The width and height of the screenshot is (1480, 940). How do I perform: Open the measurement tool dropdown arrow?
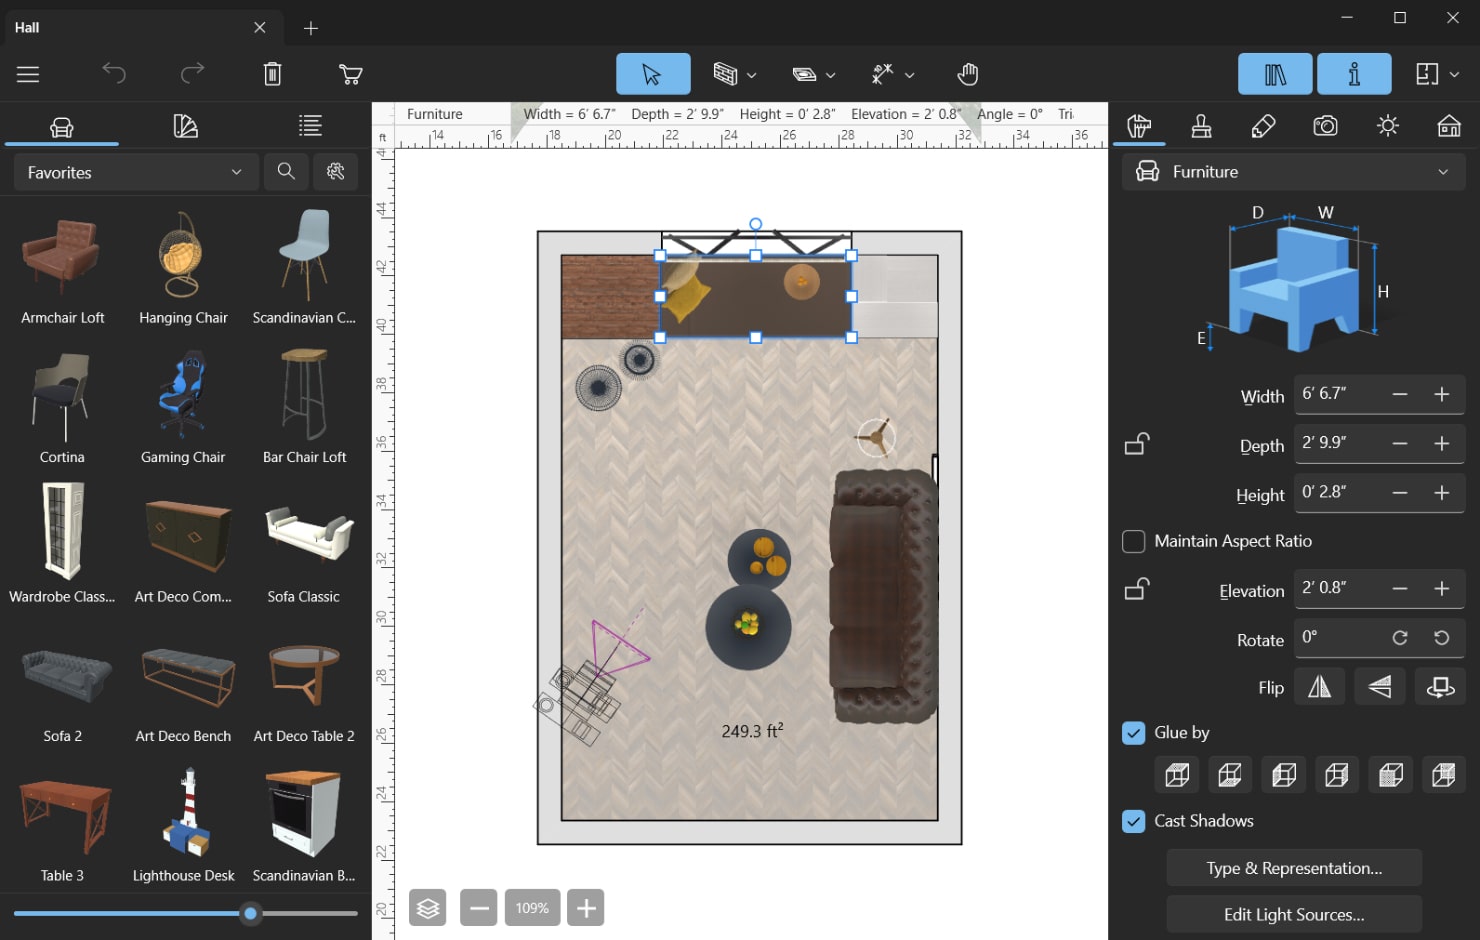[x=911, y=74]
